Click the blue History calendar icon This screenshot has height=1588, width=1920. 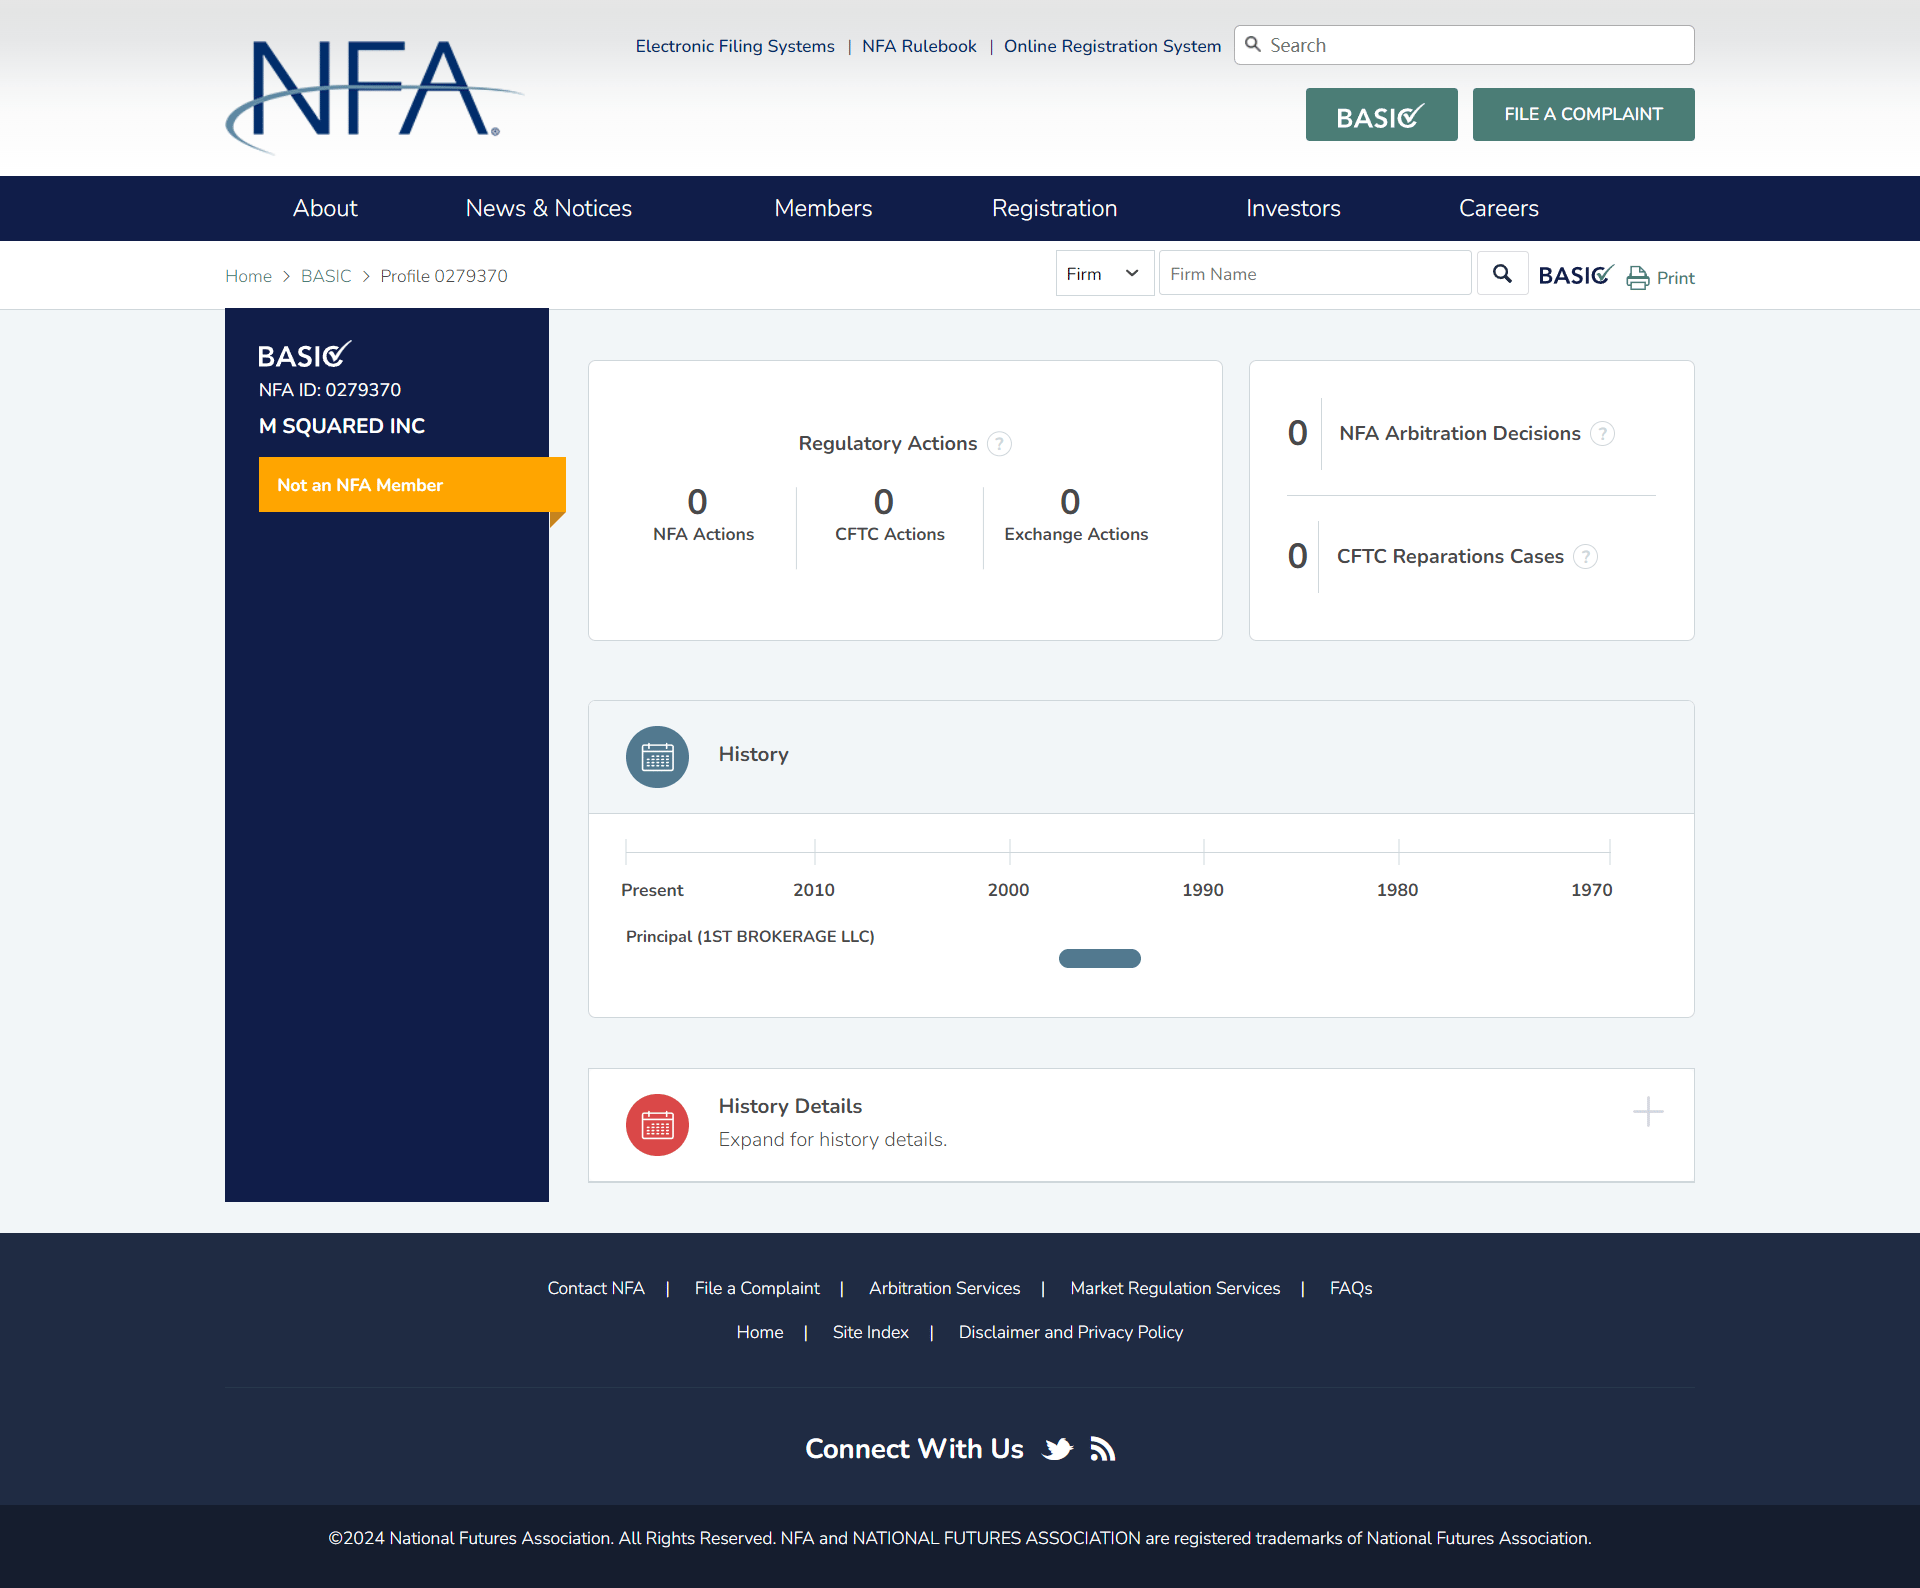click(x=657, y=757)
